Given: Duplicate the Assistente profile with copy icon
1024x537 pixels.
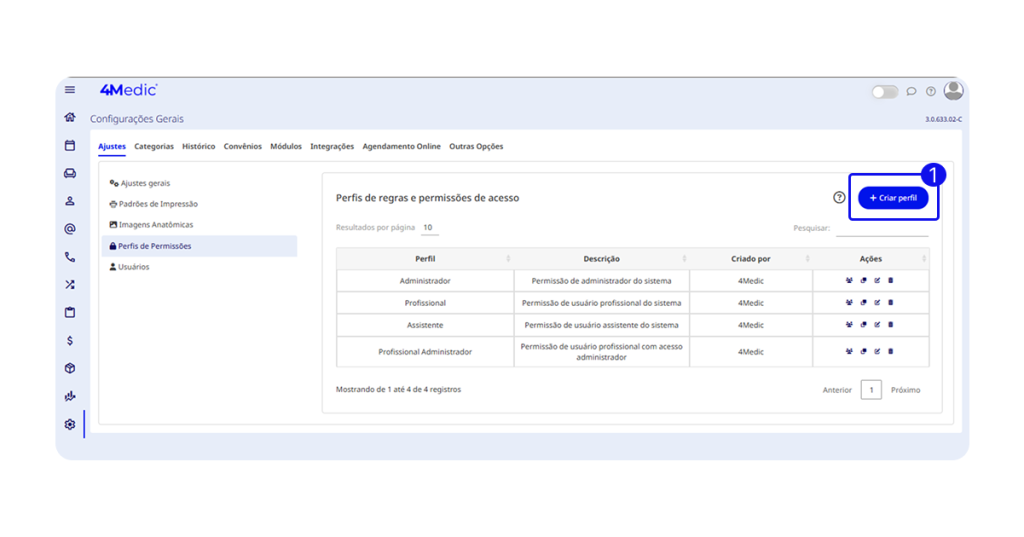Looking at the screenshot, I should (863, 325).
